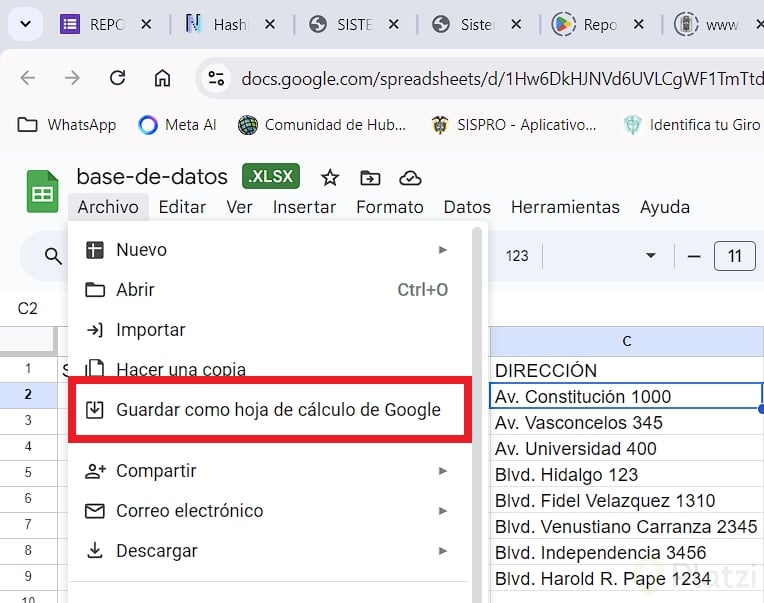Open the Archivo menu
This screenshot has width=764, height=603.
[108, 207]
